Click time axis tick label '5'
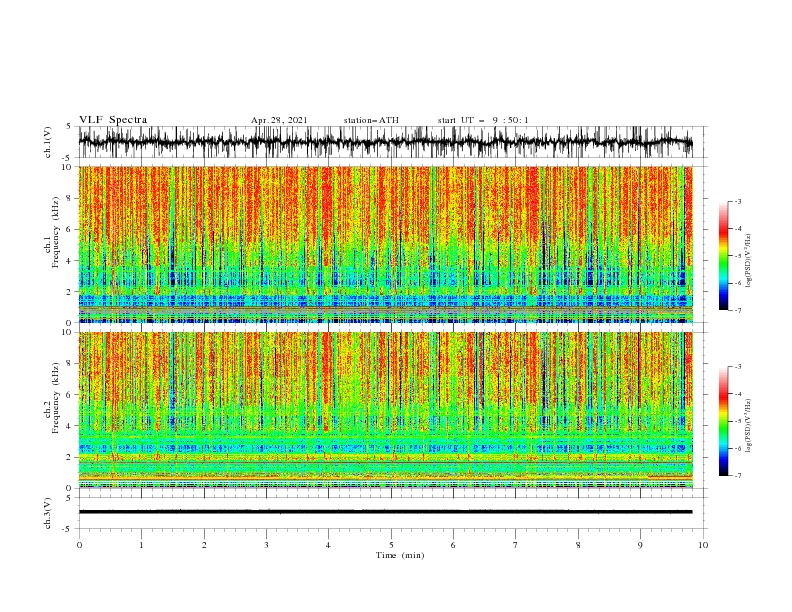The image size is (792, 612). (x=391, y=545)
